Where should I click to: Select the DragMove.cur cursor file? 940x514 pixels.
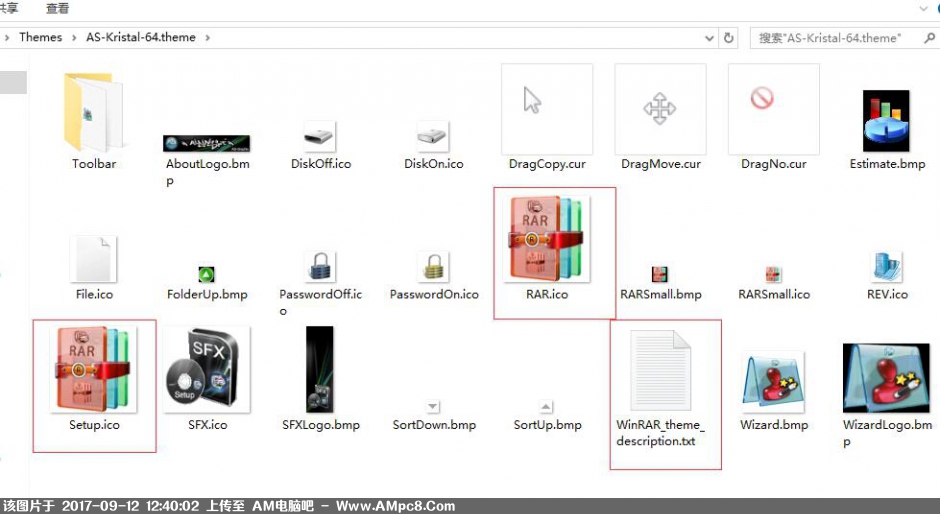click(x=660, y=109)
